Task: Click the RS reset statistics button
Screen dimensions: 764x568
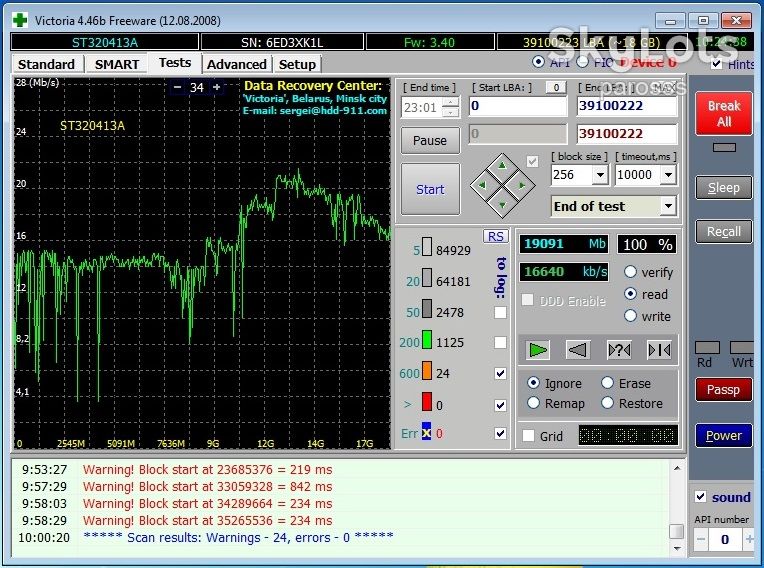Action: click(496, 236)
